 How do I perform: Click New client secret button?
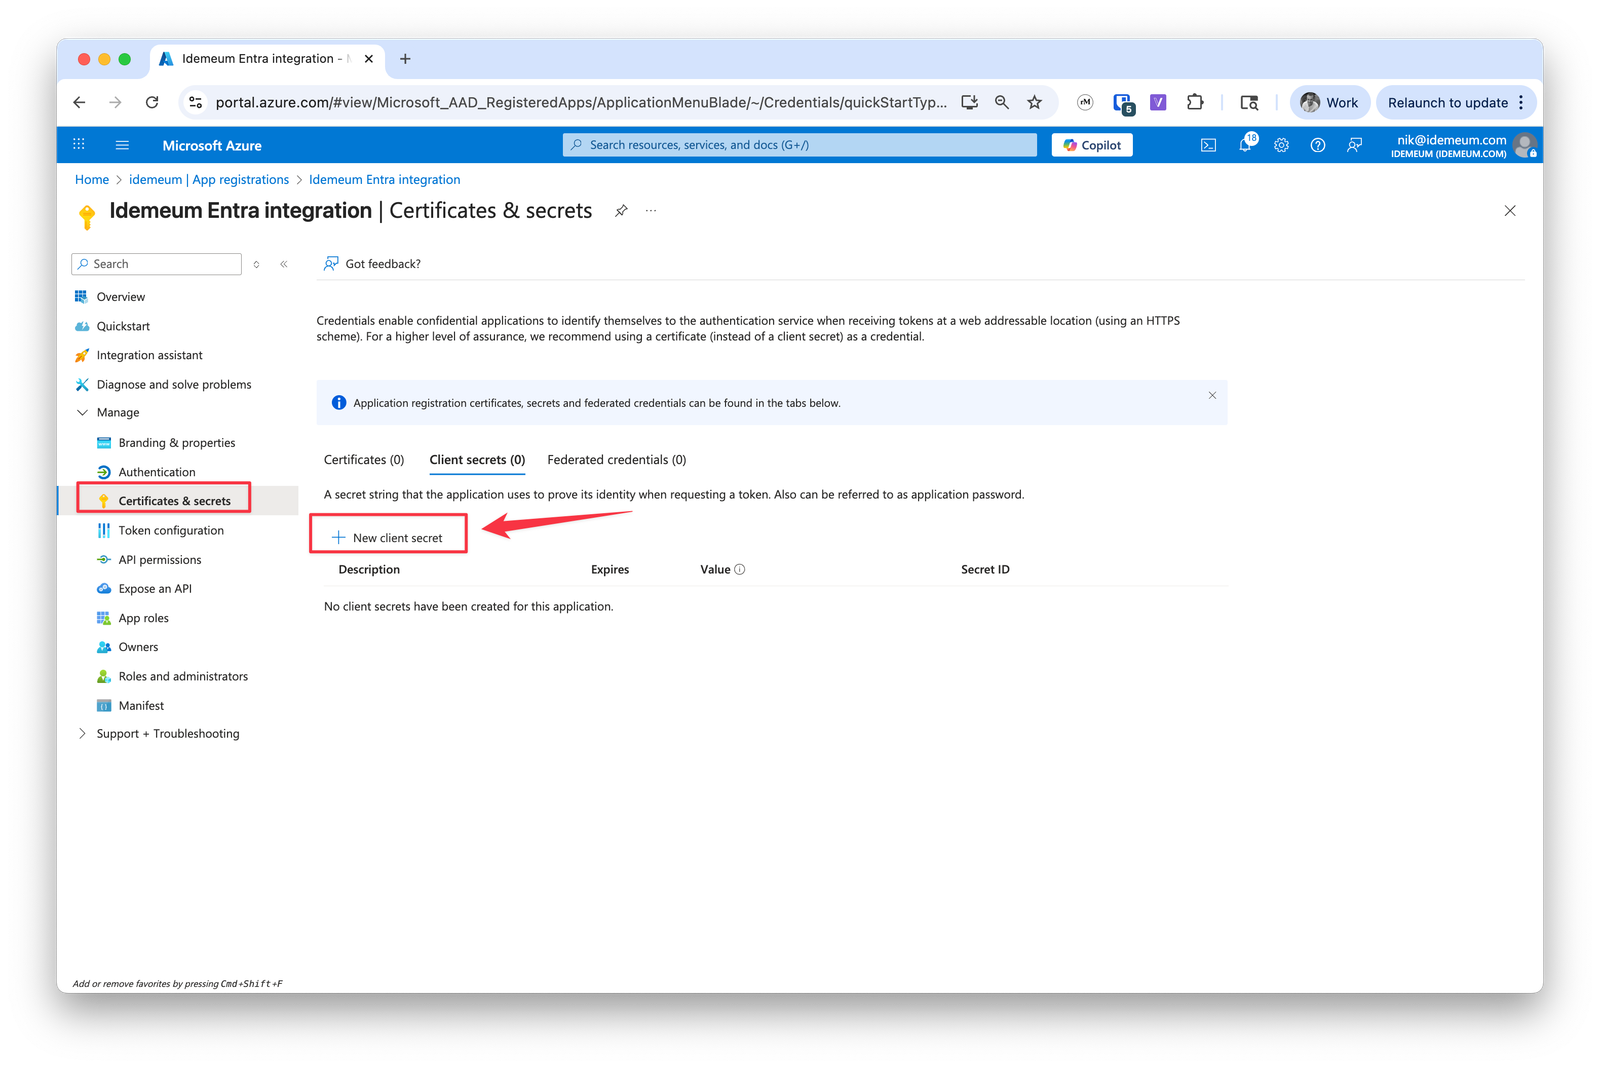click(x=388, y=538)
